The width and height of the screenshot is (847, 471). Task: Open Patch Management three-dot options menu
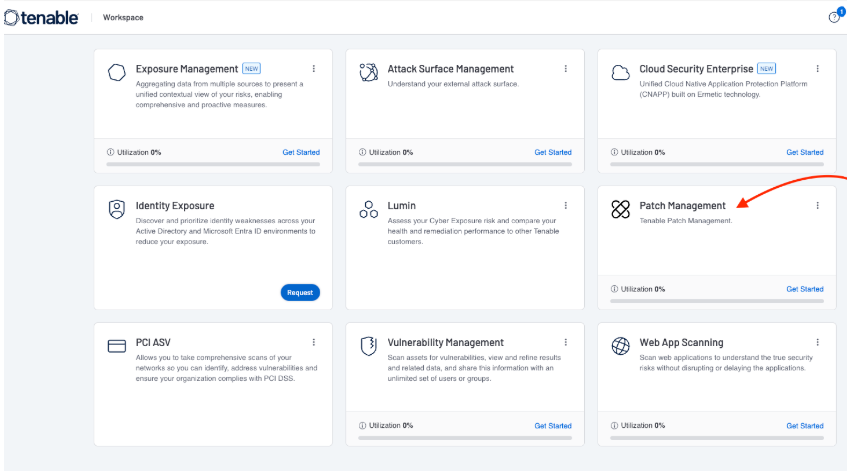coord(817,205)
